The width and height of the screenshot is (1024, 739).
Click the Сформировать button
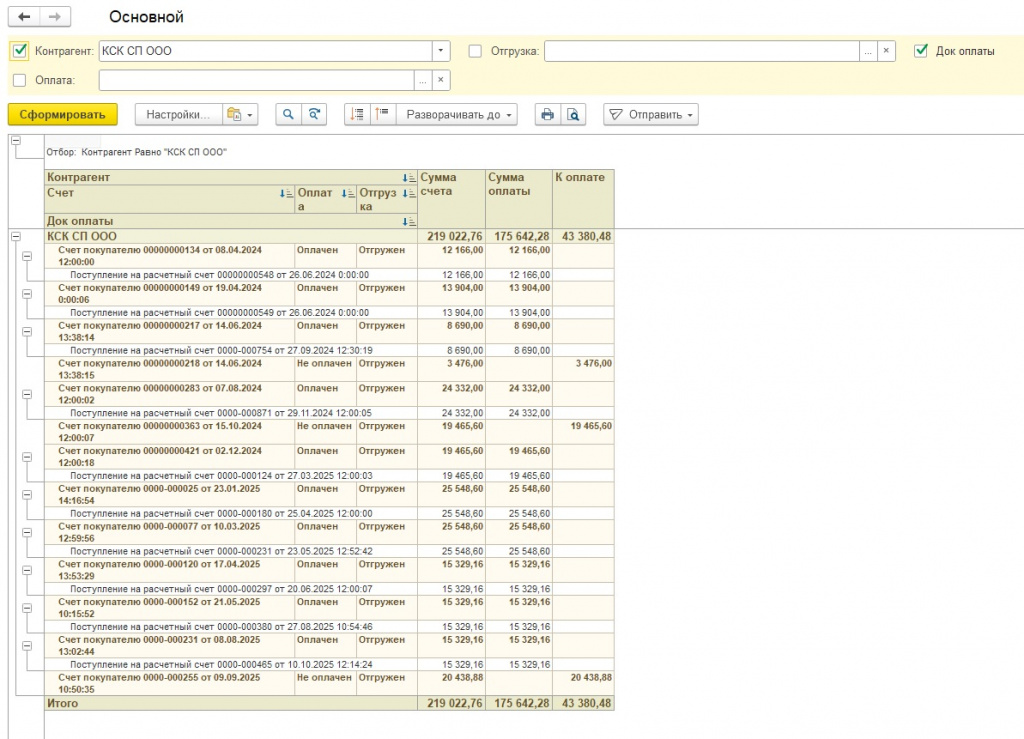click(62, 115)
